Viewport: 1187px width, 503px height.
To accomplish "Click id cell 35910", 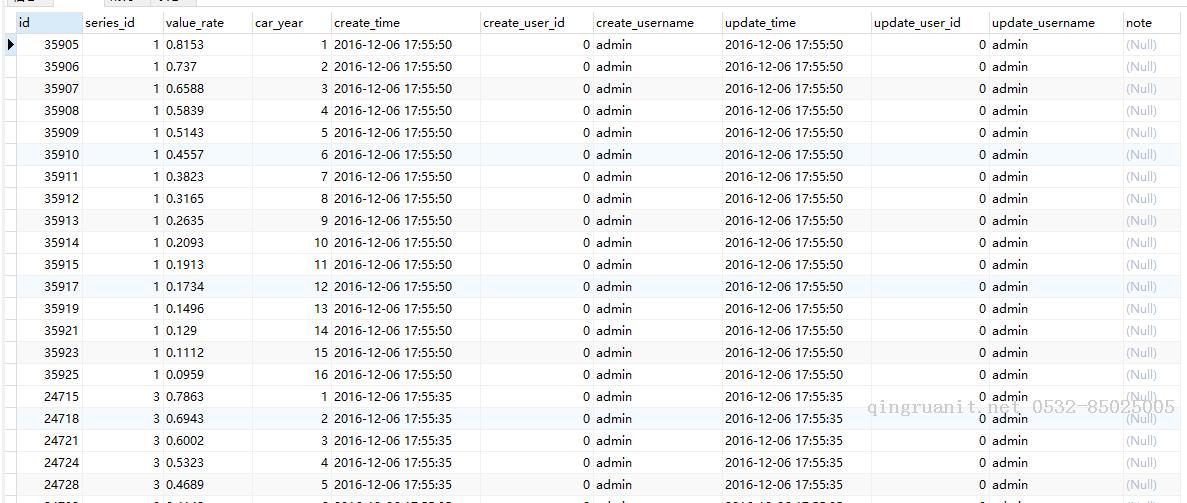I will pos(48,155).
